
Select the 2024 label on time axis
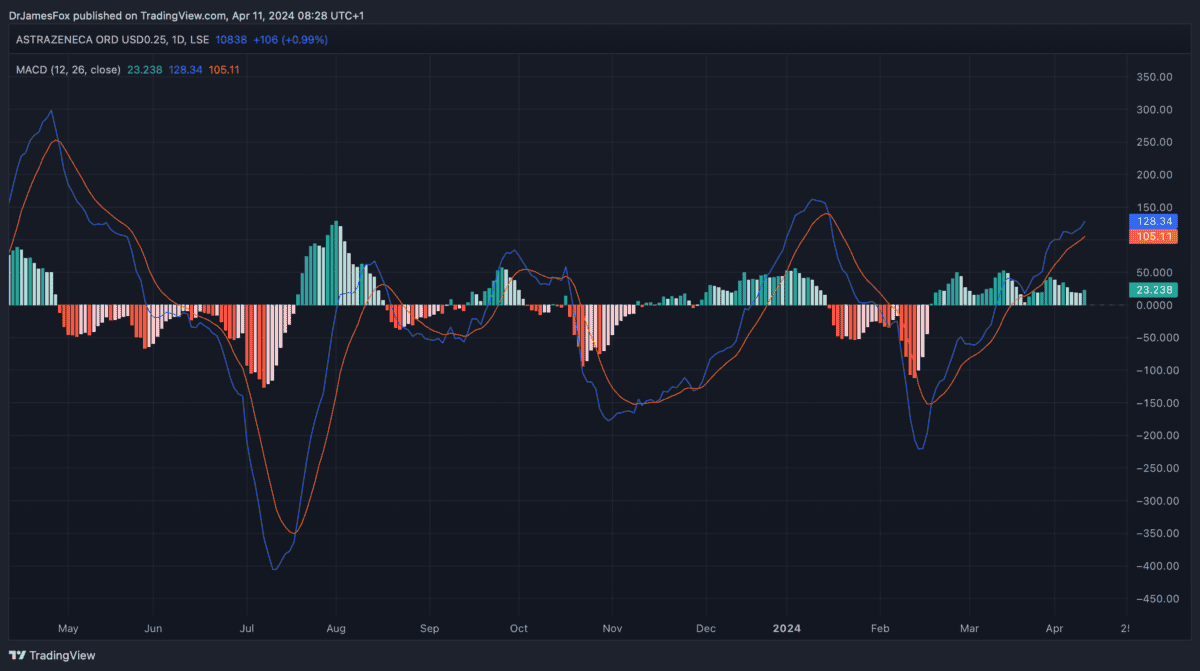tap(788, 629)
